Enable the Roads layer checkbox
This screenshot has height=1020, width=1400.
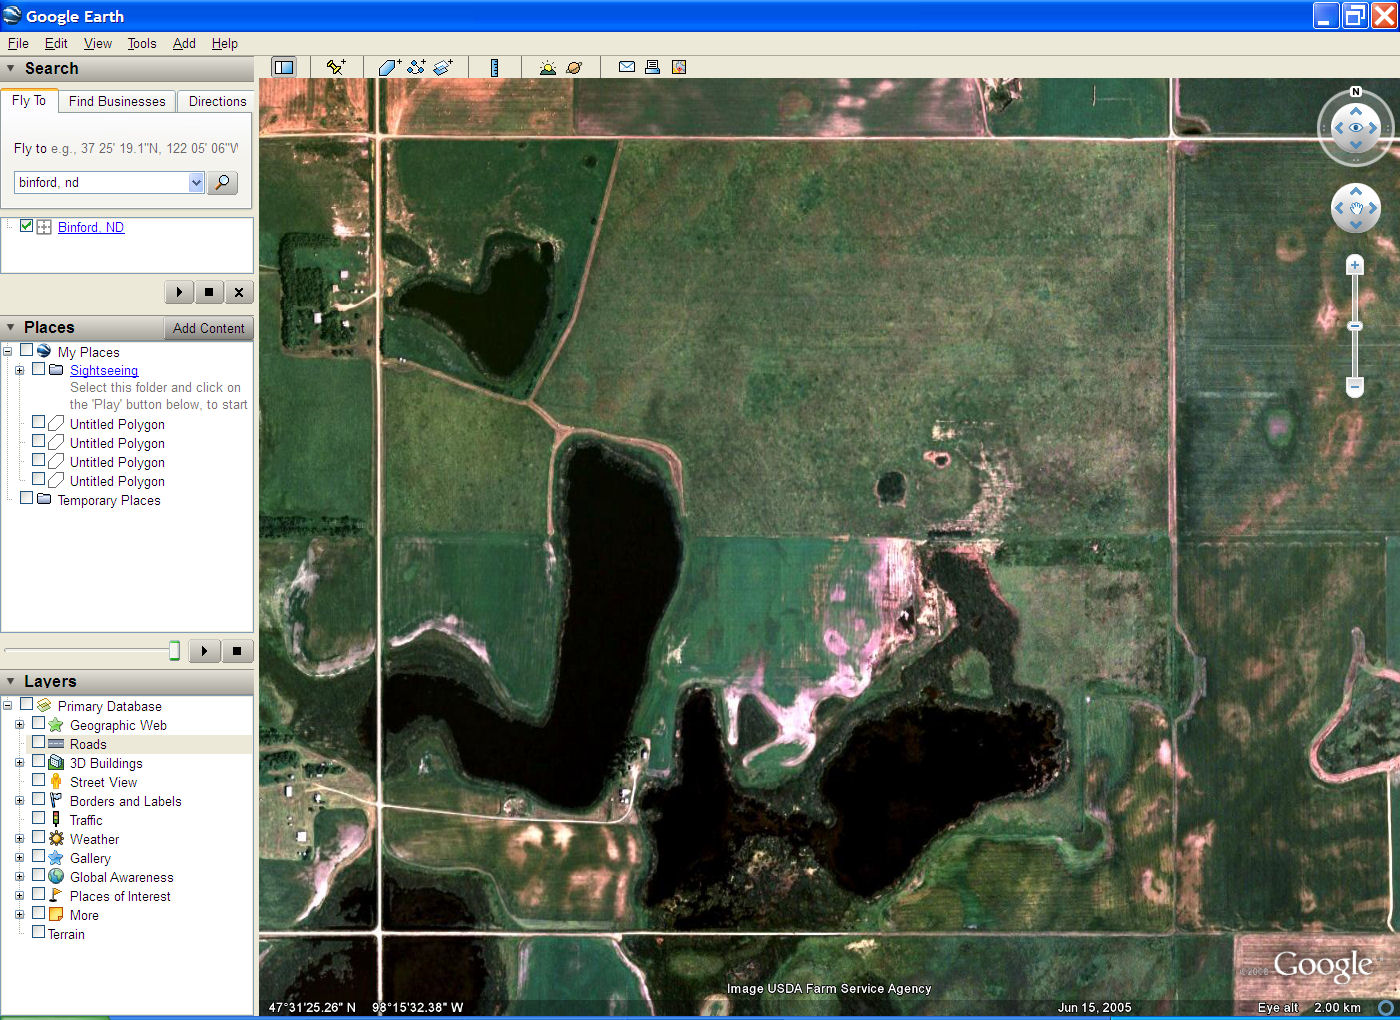[39, 743]
